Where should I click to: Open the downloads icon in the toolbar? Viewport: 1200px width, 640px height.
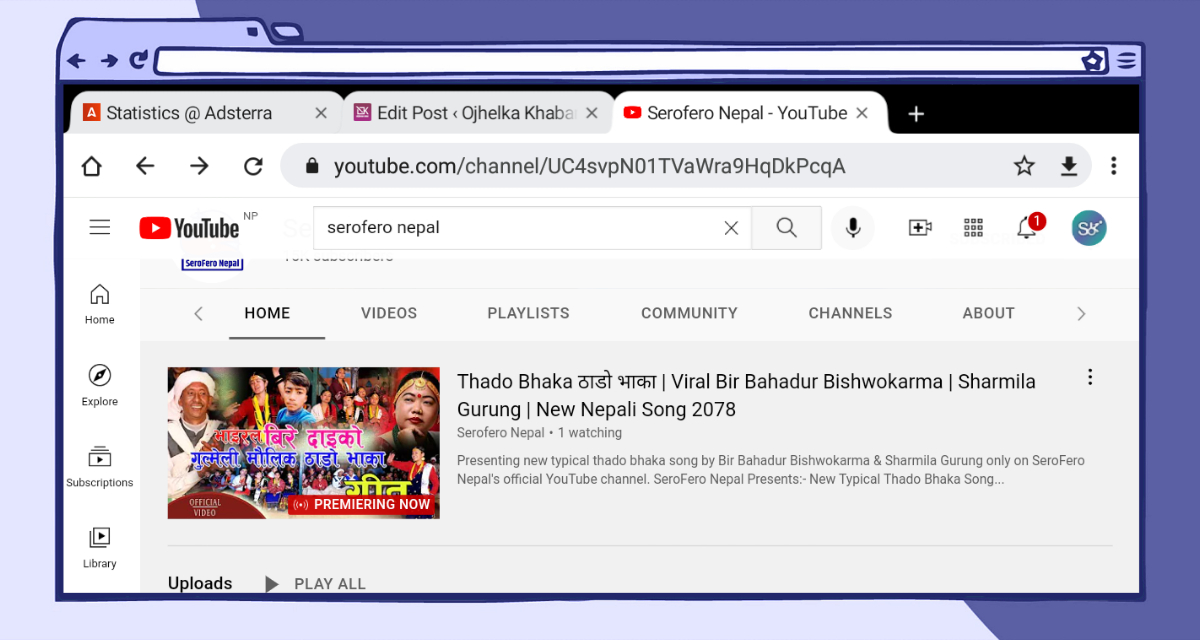pos(1069,166)
